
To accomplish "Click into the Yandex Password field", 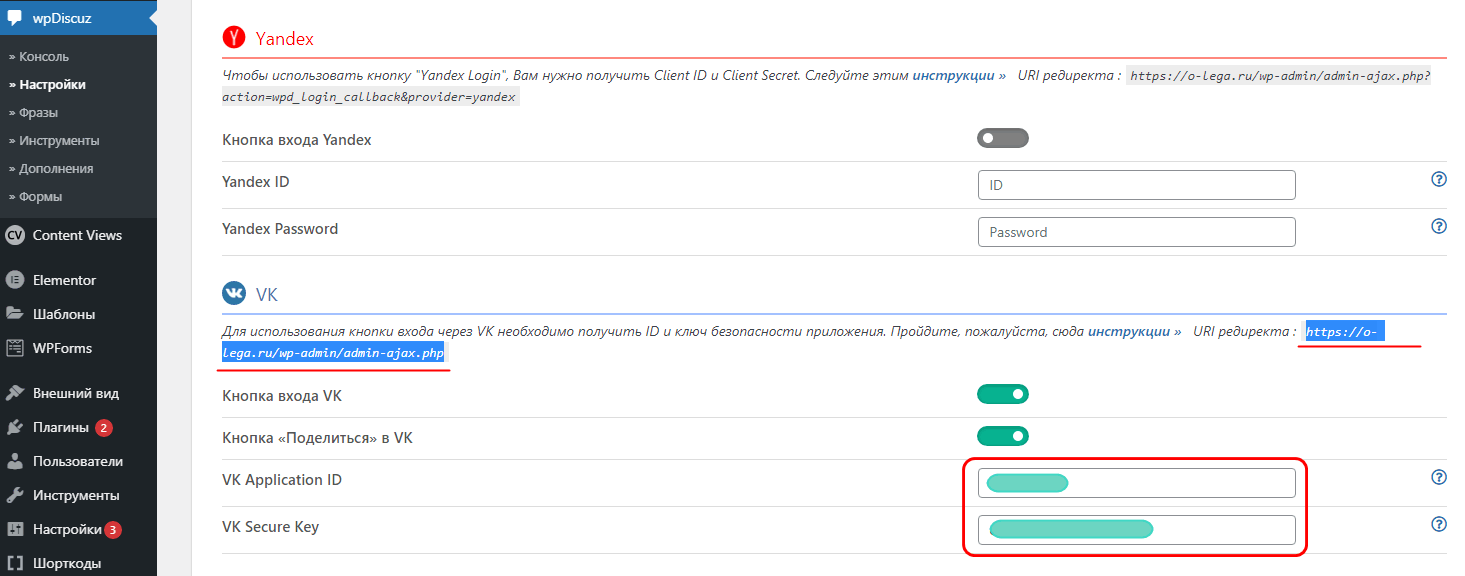I will pos(1136,232).
